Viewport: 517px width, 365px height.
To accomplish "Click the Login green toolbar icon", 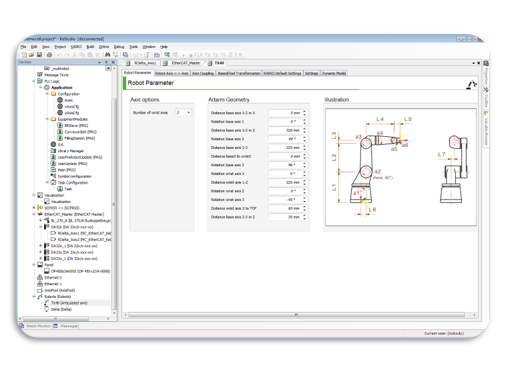I will click(x=167, y=54).
